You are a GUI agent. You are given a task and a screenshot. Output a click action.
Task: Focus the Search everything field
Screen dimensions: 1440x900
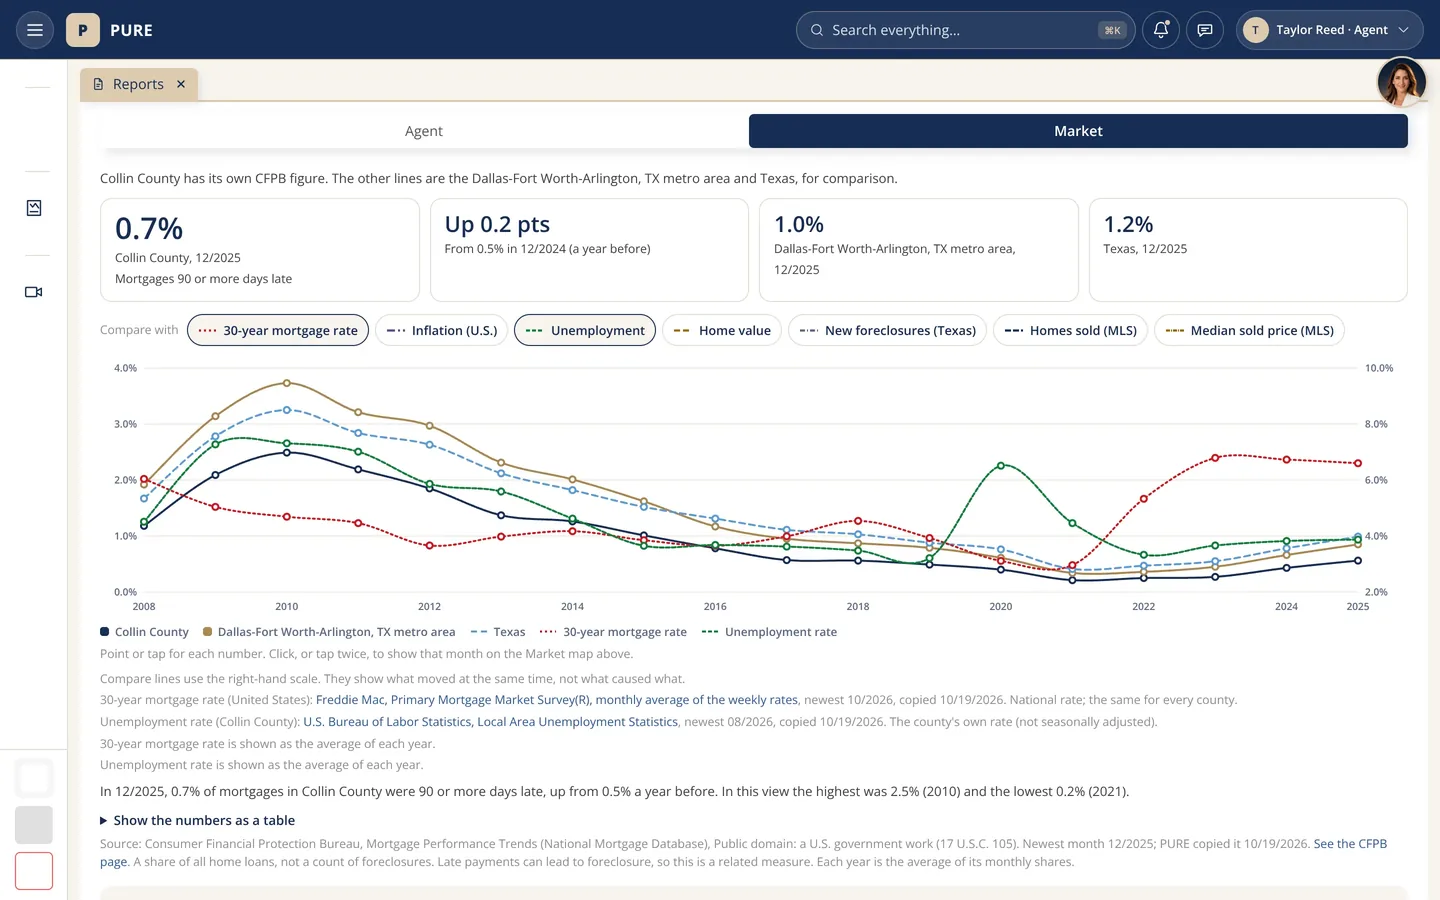pyautogui.click(x=965, y=30)
